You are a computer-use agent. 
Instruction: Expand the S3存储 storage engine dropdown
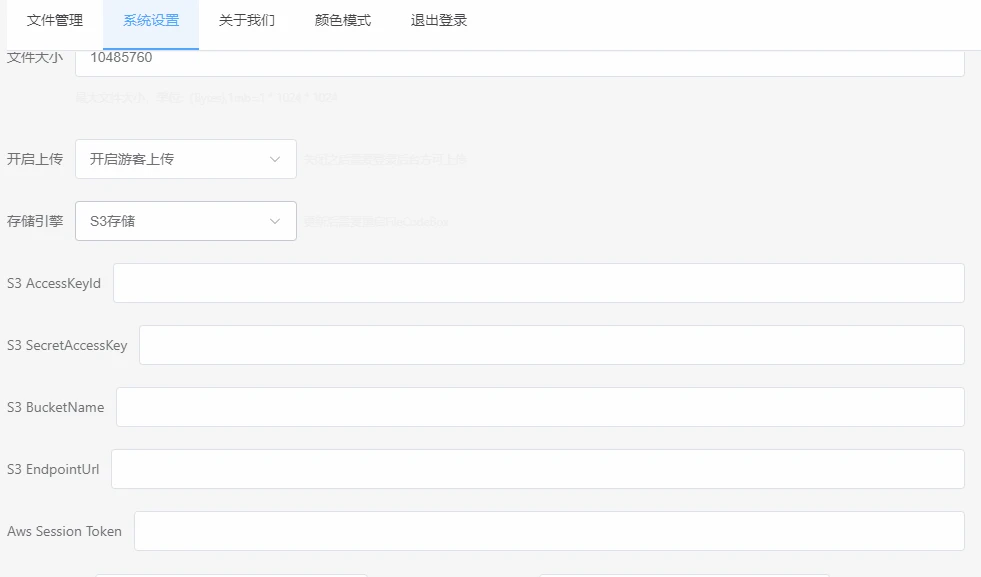[x=185, y=221]
